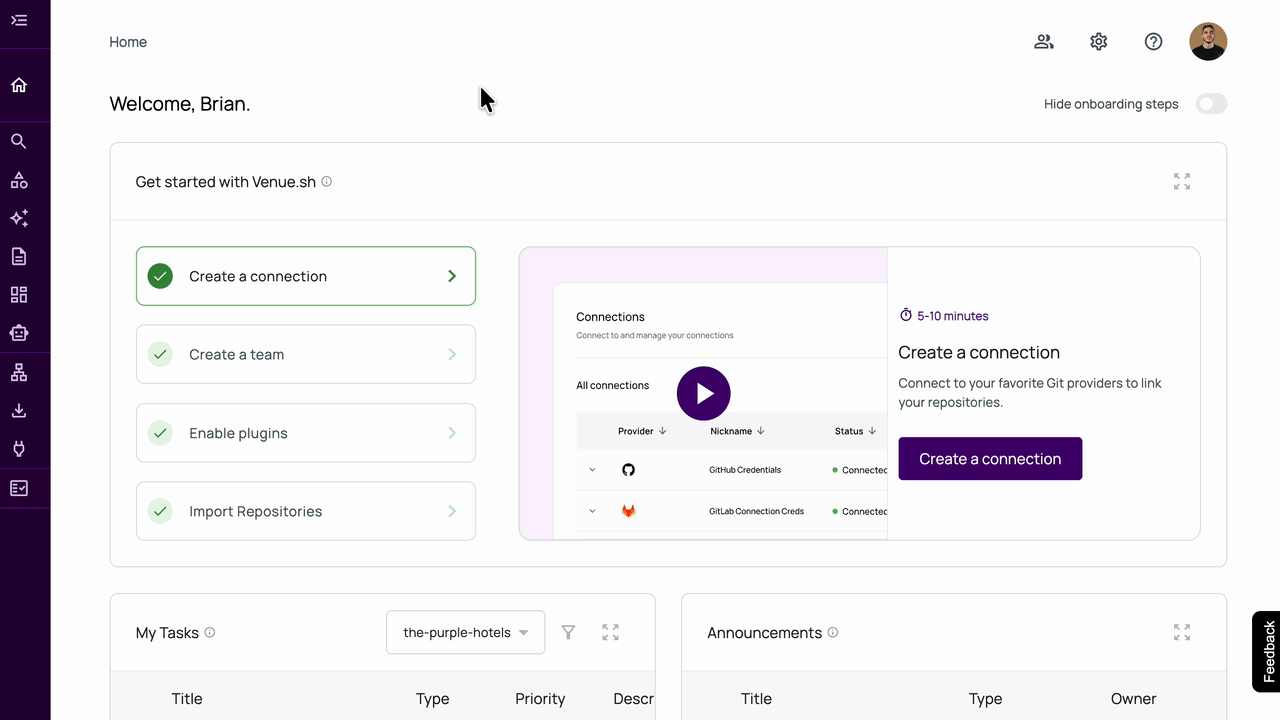This screenshot has width=1280, height=720.
Task: Open the user profile avatar
Action: pos(1208,42)
